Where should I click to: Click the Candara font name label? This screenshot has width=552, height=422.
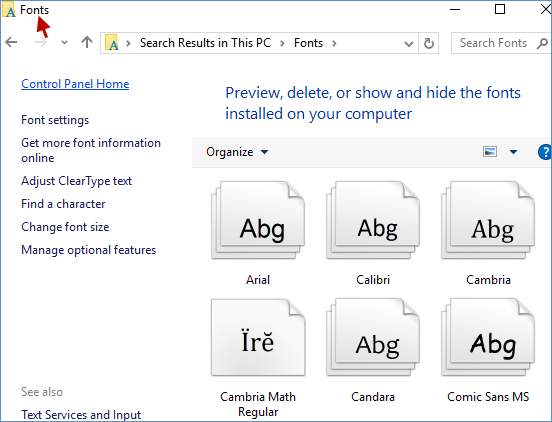click(x=373, y=397)
